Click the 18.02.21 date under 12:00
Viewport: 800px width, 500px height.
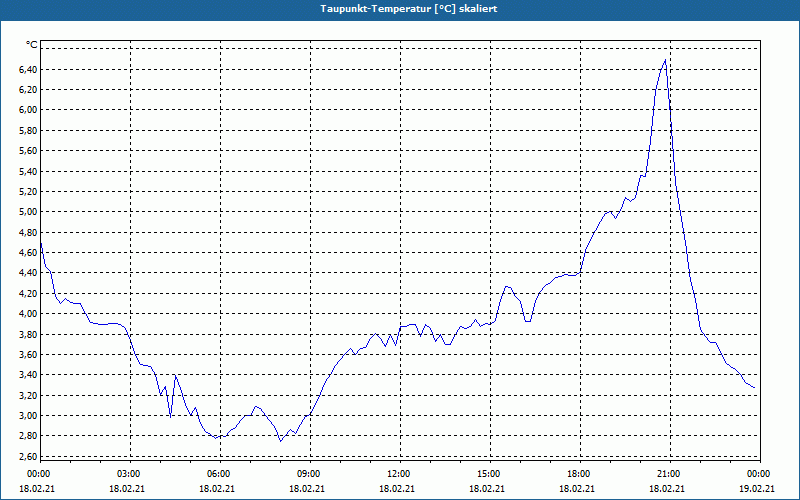[x=397, y=489]
